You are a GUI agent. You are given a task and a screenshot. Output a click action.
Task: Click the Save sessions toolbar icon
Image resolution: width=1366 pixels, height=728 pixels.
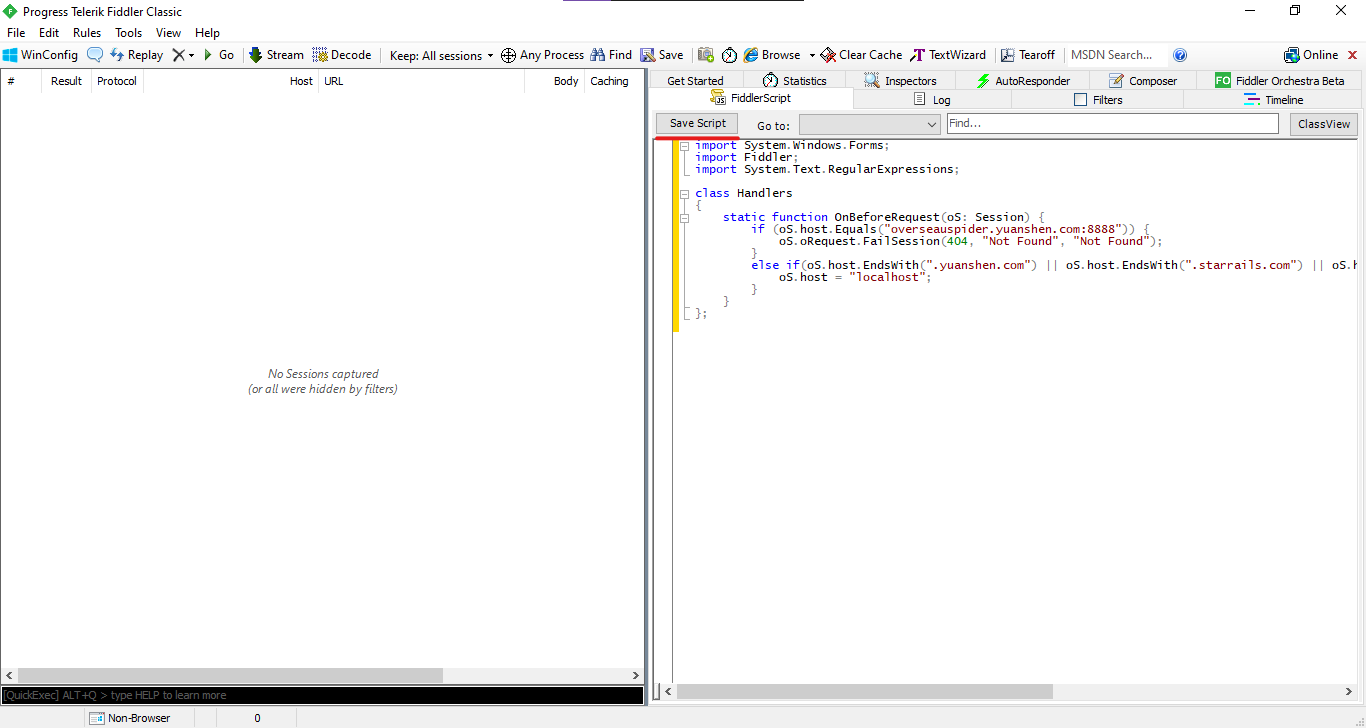click(x=662, y=55)
